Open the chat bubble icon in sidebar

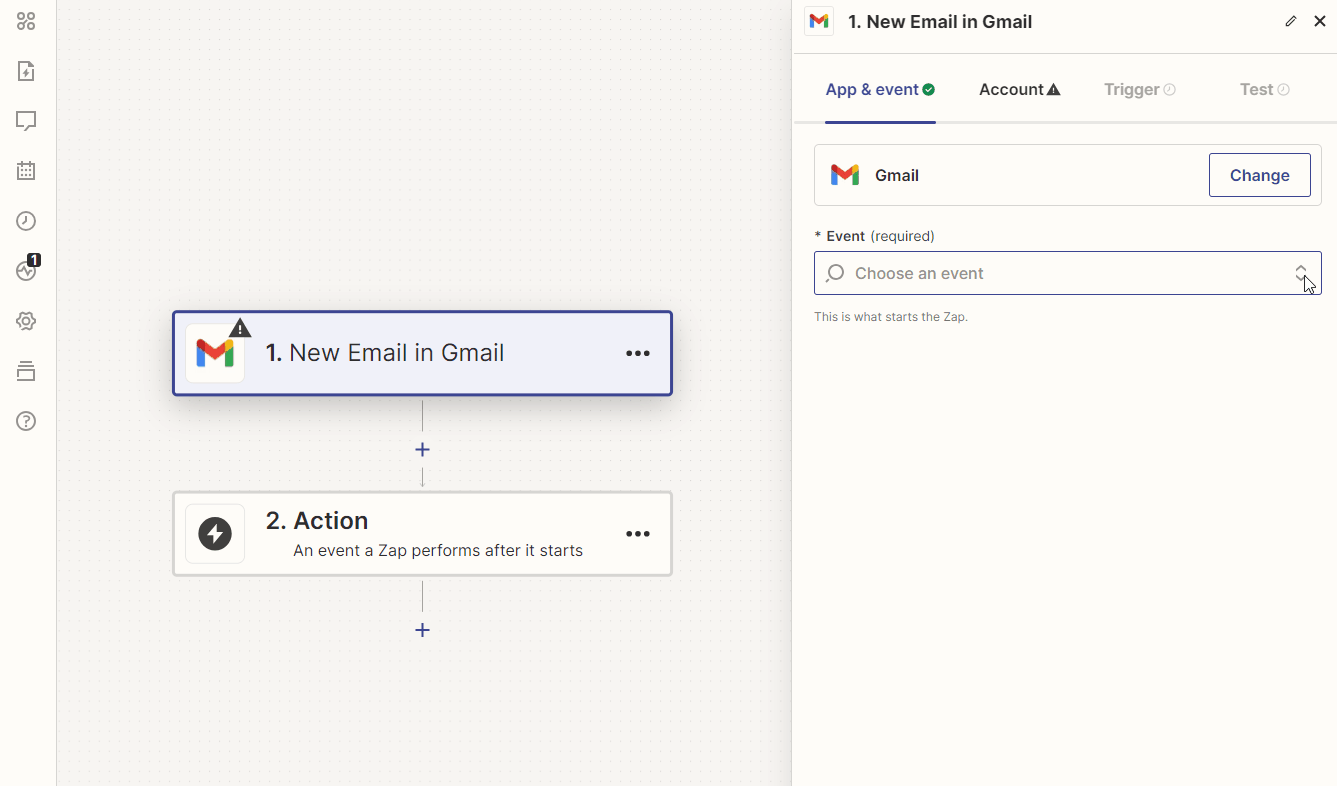coord(26,121)
